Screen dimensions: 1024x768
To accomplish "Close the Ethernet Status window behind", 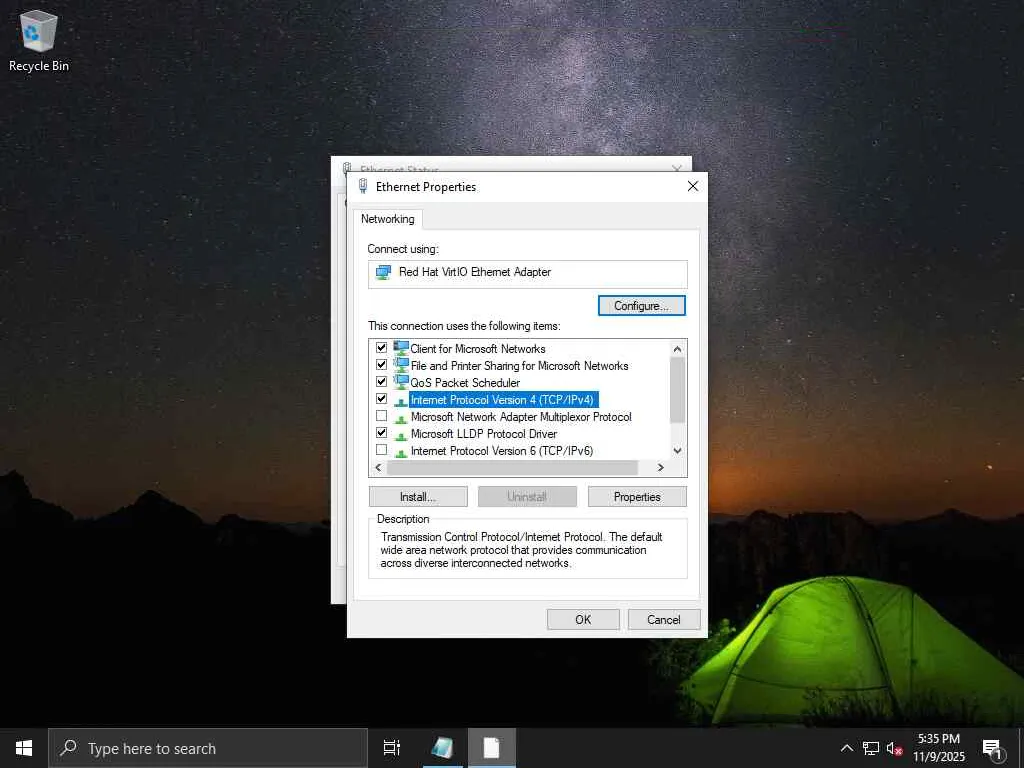I will (x=677, y=167).
